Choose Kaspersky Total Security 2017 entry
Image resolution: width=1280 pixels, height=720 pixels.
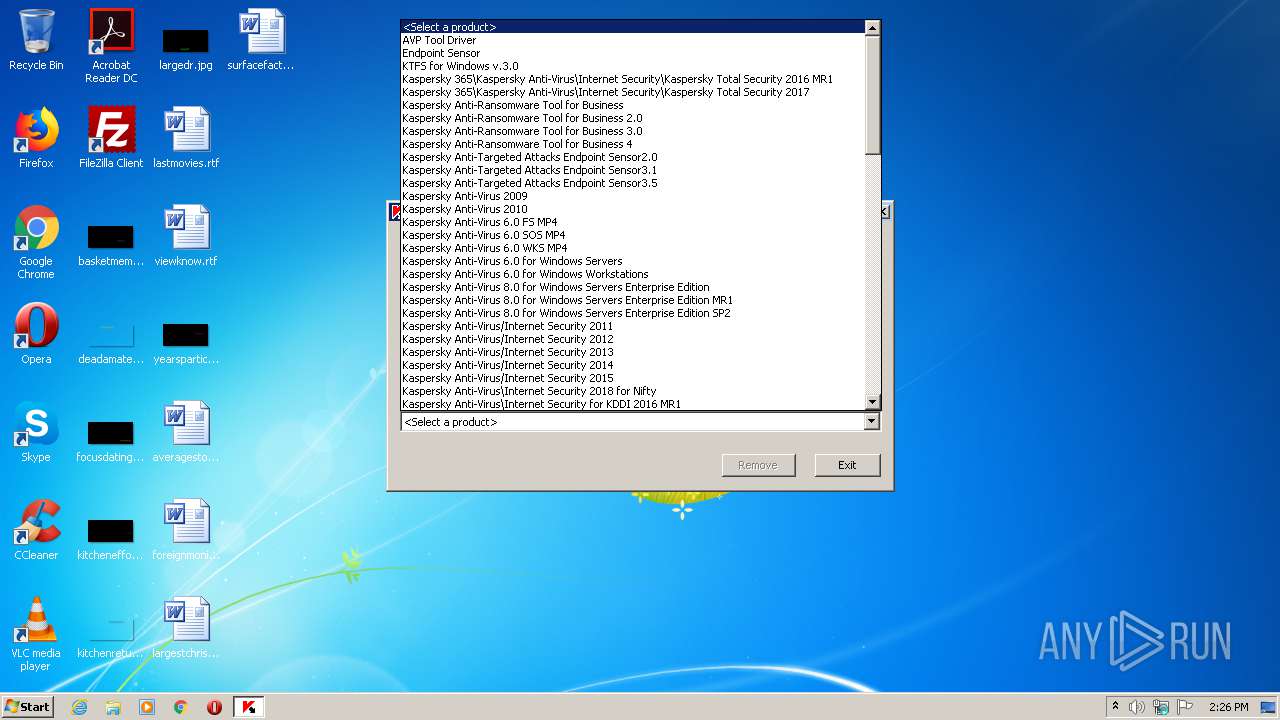[632, 92]
